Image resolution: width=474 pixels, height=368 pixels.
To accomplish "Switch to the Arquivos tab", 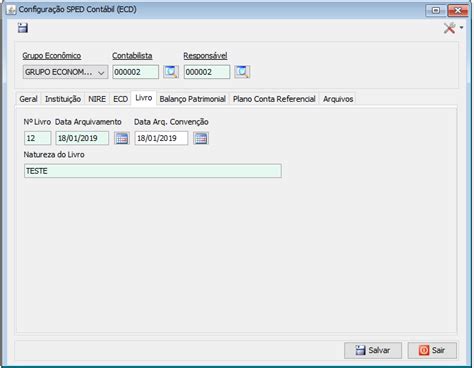I will click(338, 99).
